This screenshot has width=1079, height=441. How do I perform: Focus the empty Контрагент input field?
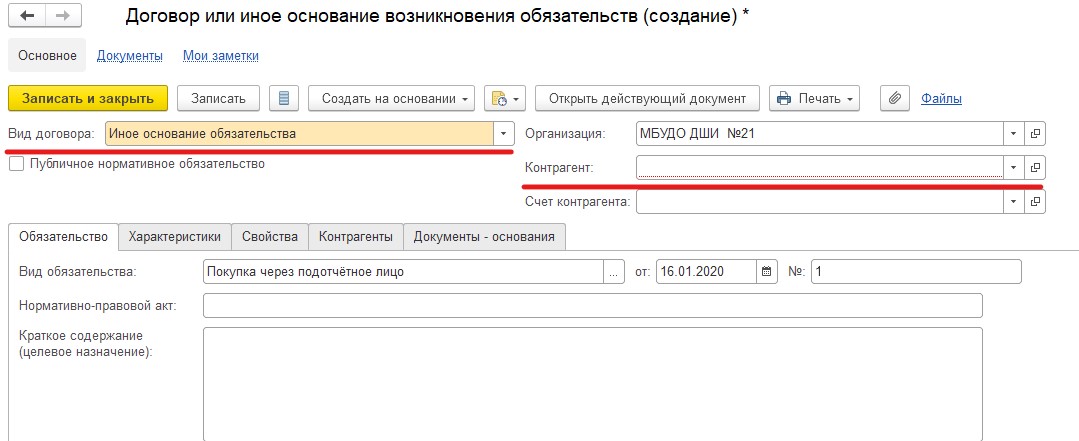pos(820,167)
